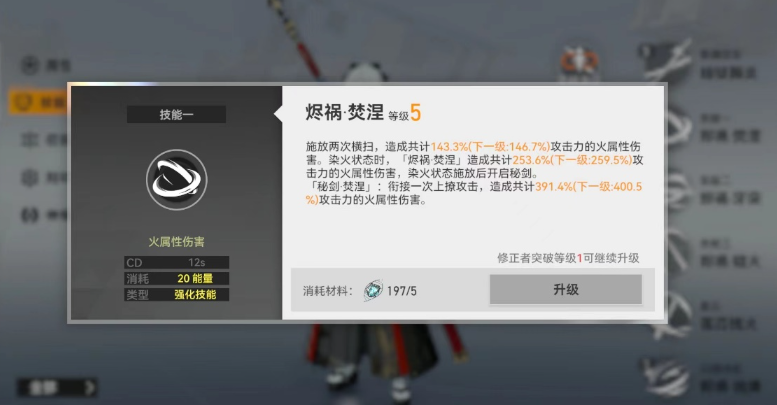Viewport: 777px width, 405px height.
Task: Choose the skill-three icon in right list
Action: click(x=679, y=253)
